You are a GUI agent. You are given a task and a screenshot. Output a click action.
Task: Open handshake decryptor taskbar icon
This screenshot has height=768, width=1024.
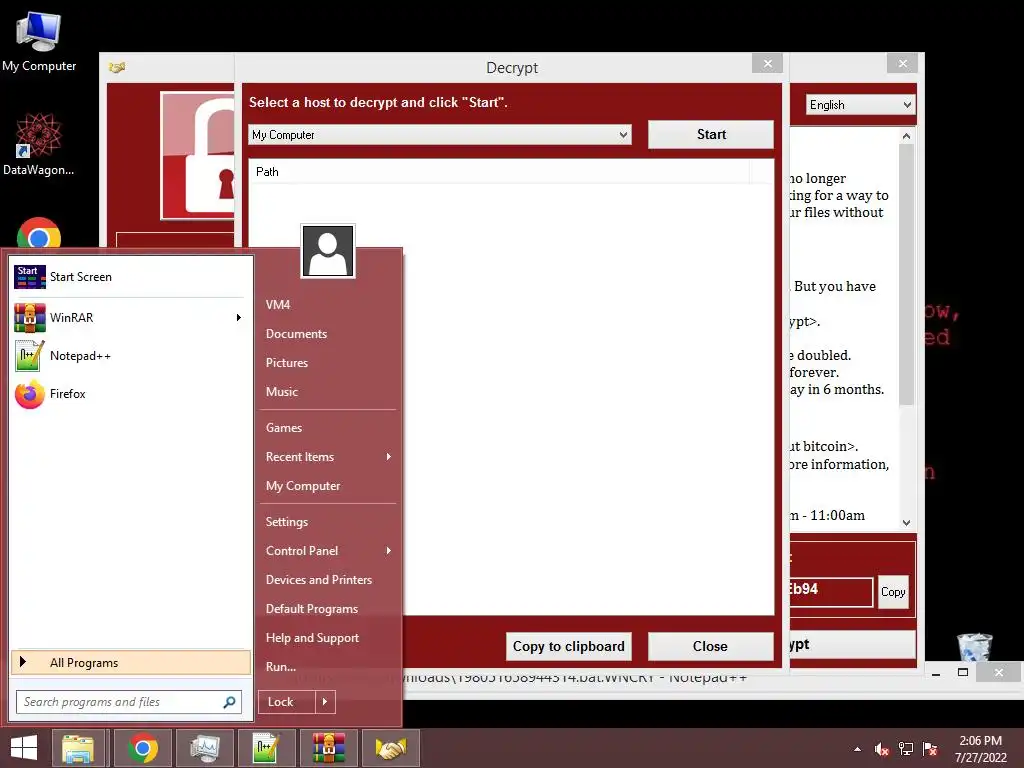(x=391, y=748)
